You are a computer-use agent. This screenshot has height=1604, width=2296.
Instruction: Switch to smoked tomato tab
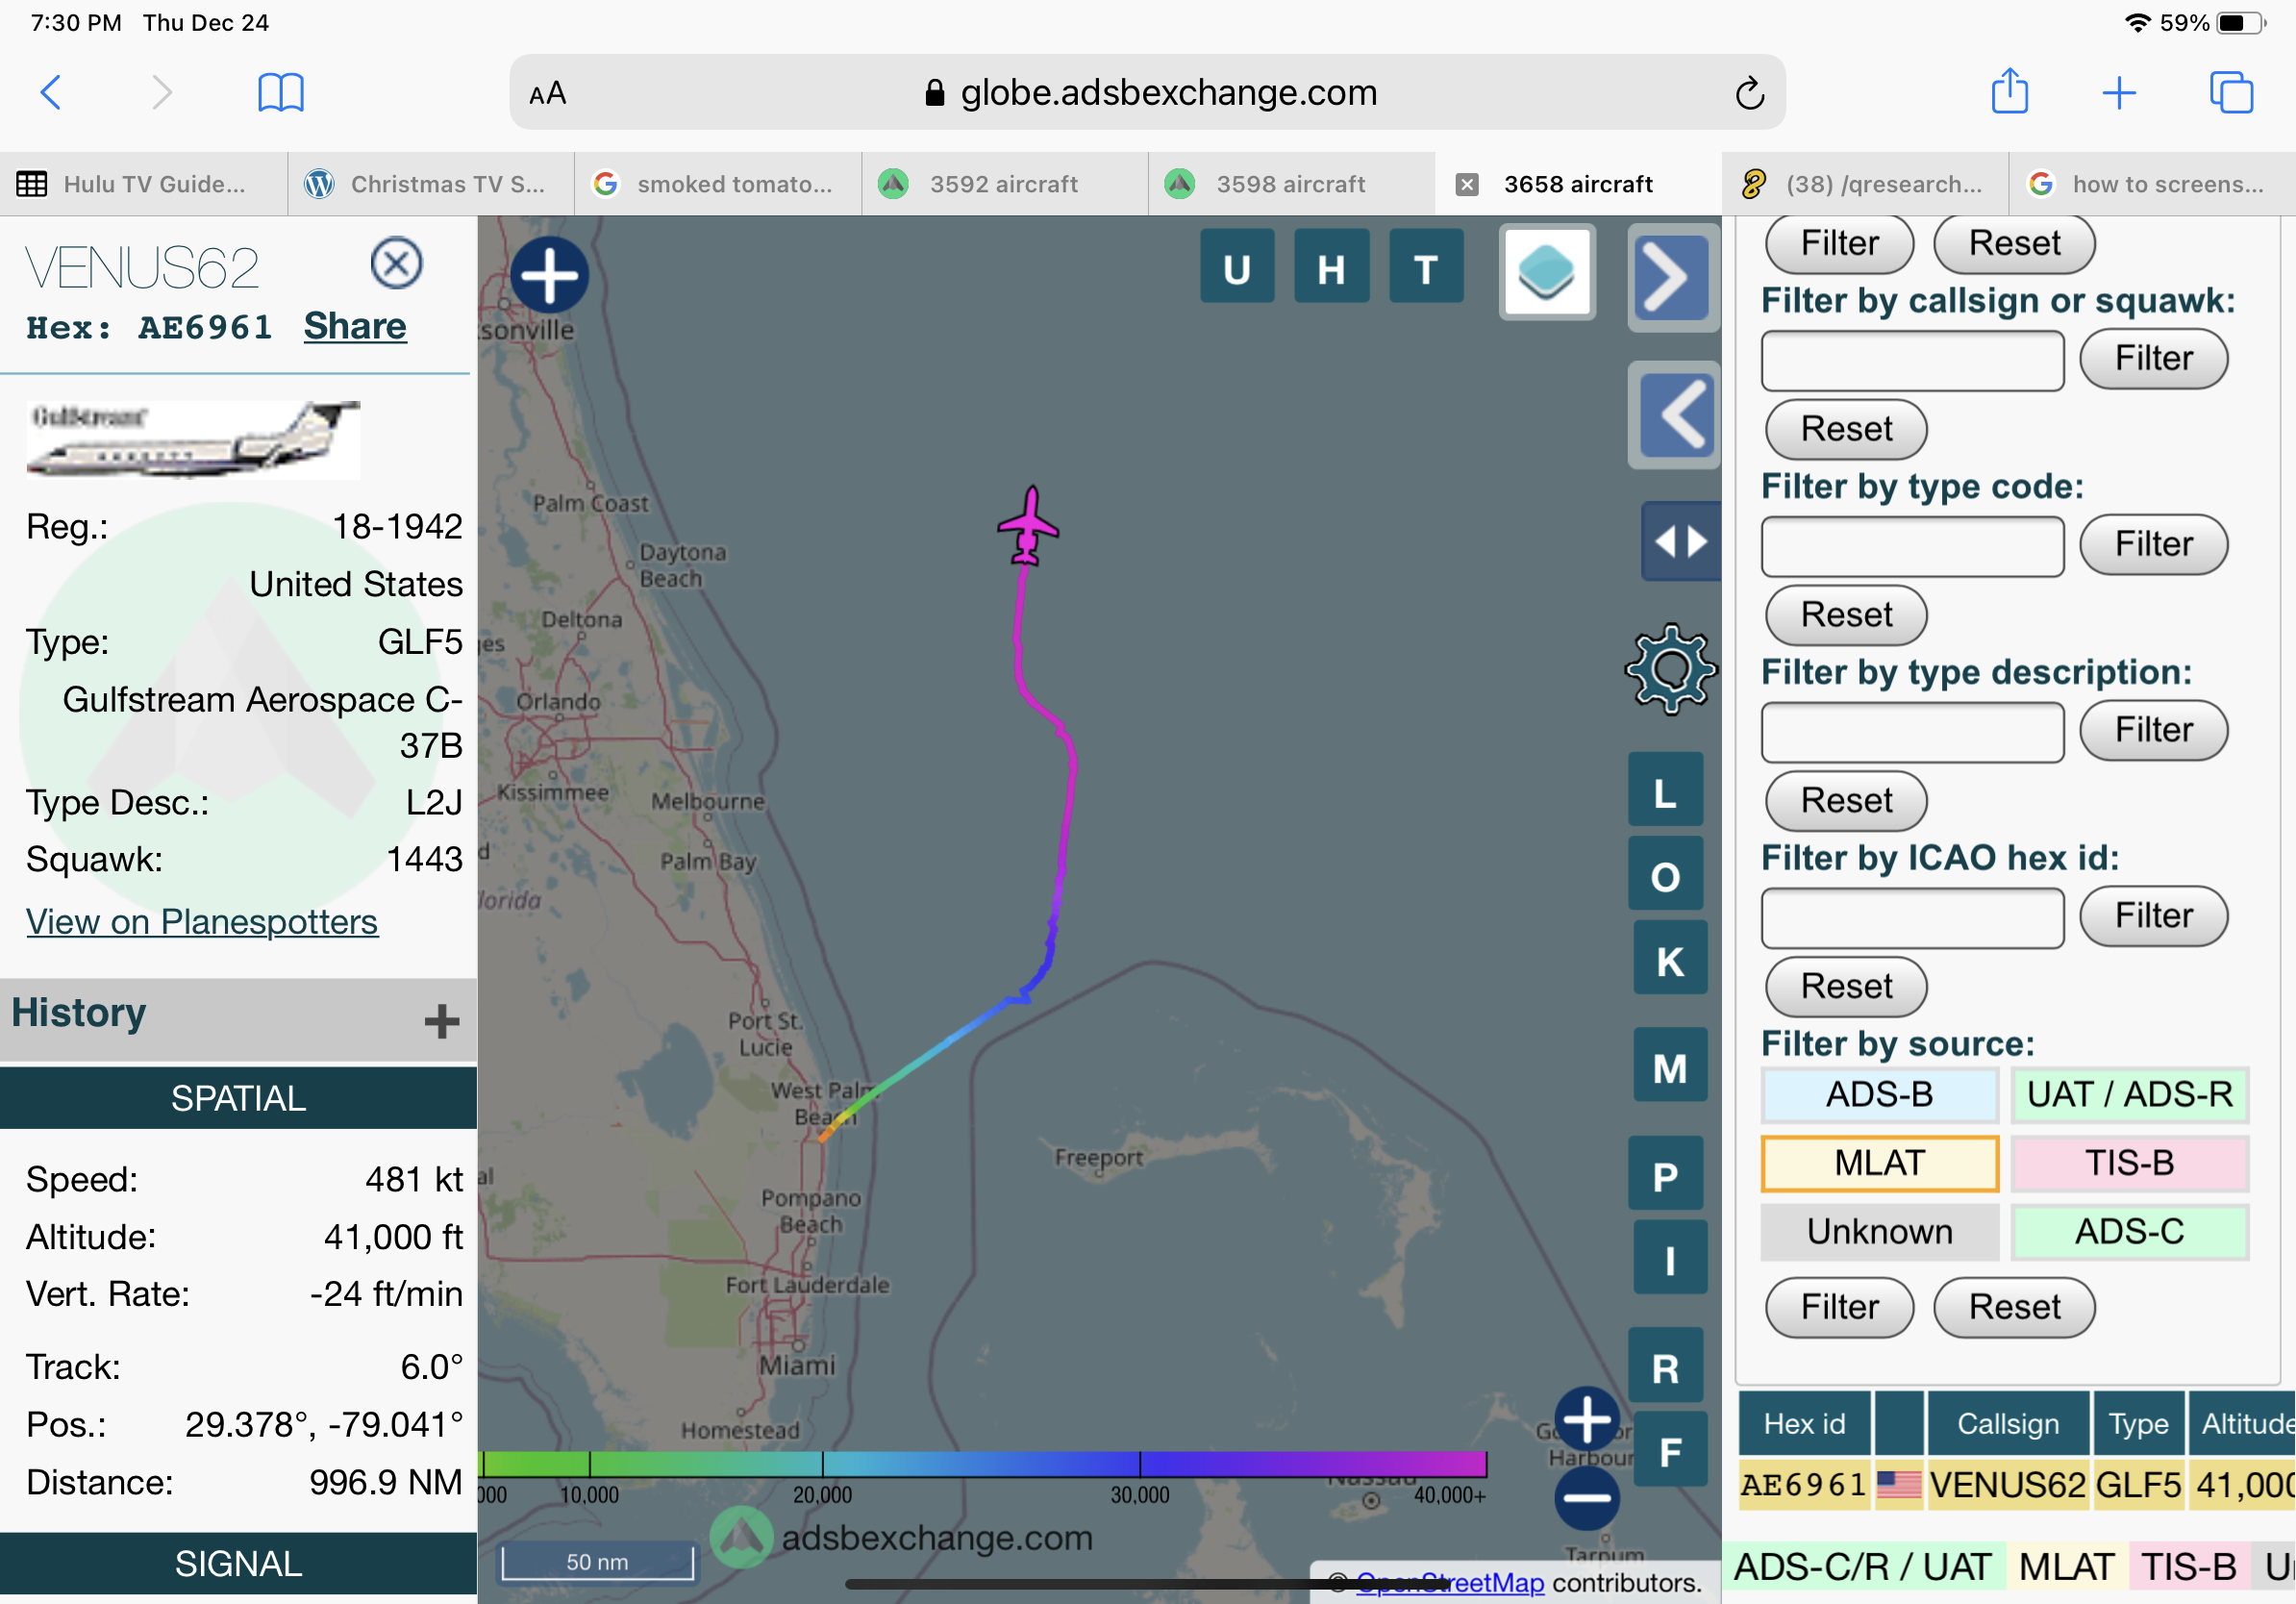click(717, 184)
